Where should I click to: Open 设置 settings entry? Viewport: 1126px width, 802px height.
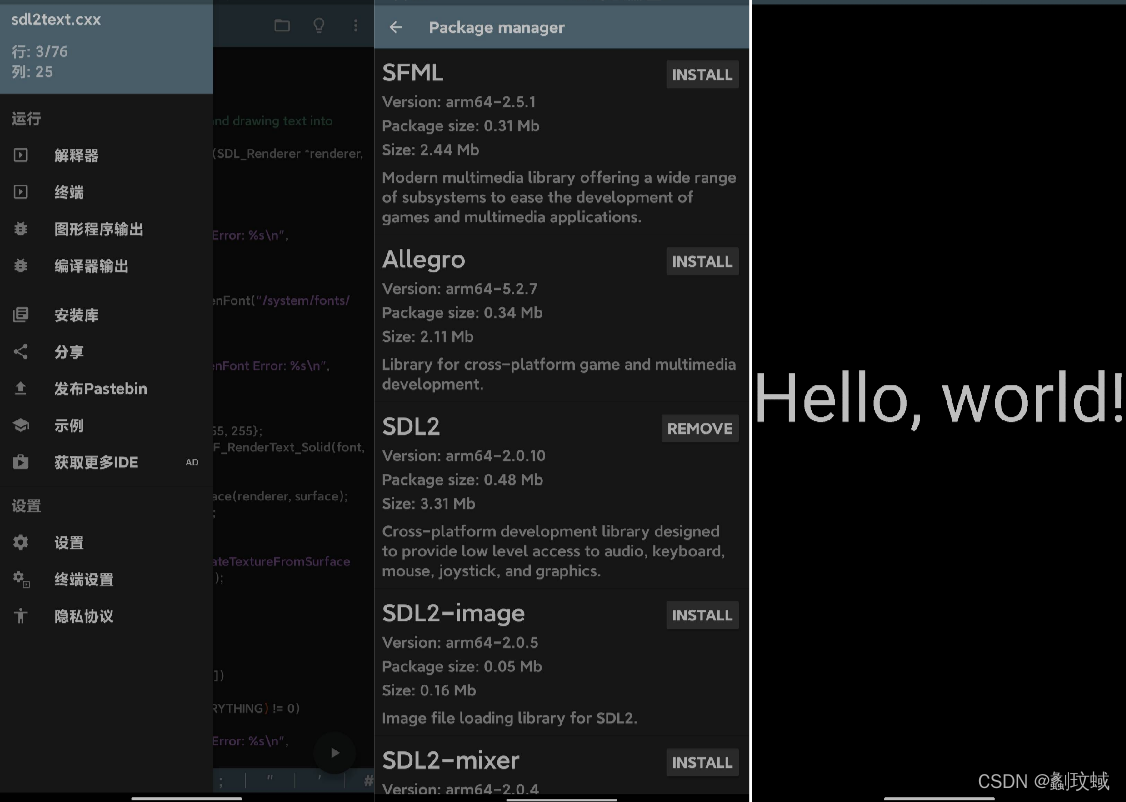[x=106, y=542]
